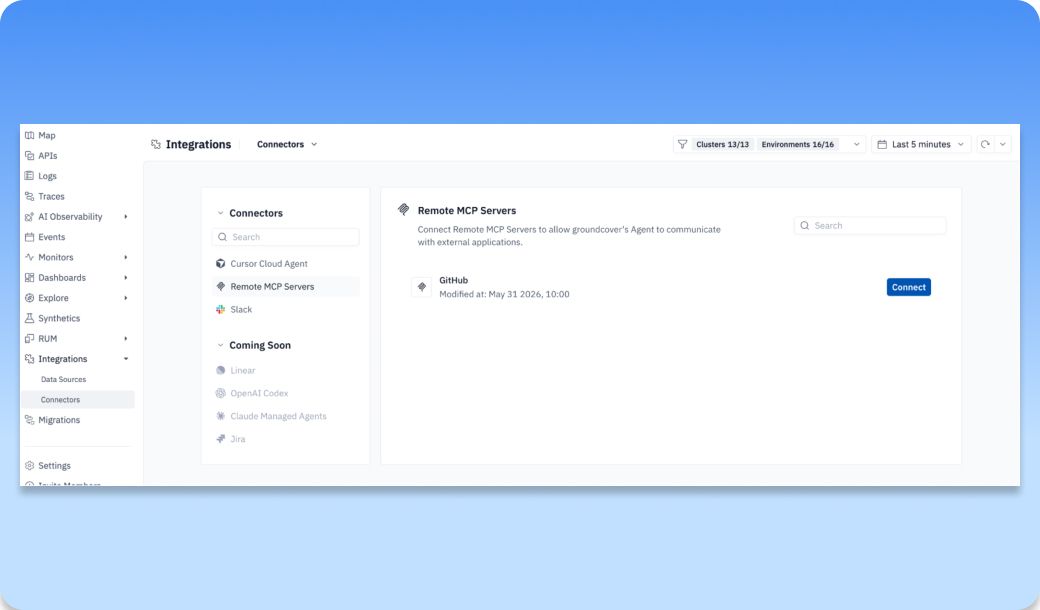Open the refresh options dropdown arrow

1003,145
